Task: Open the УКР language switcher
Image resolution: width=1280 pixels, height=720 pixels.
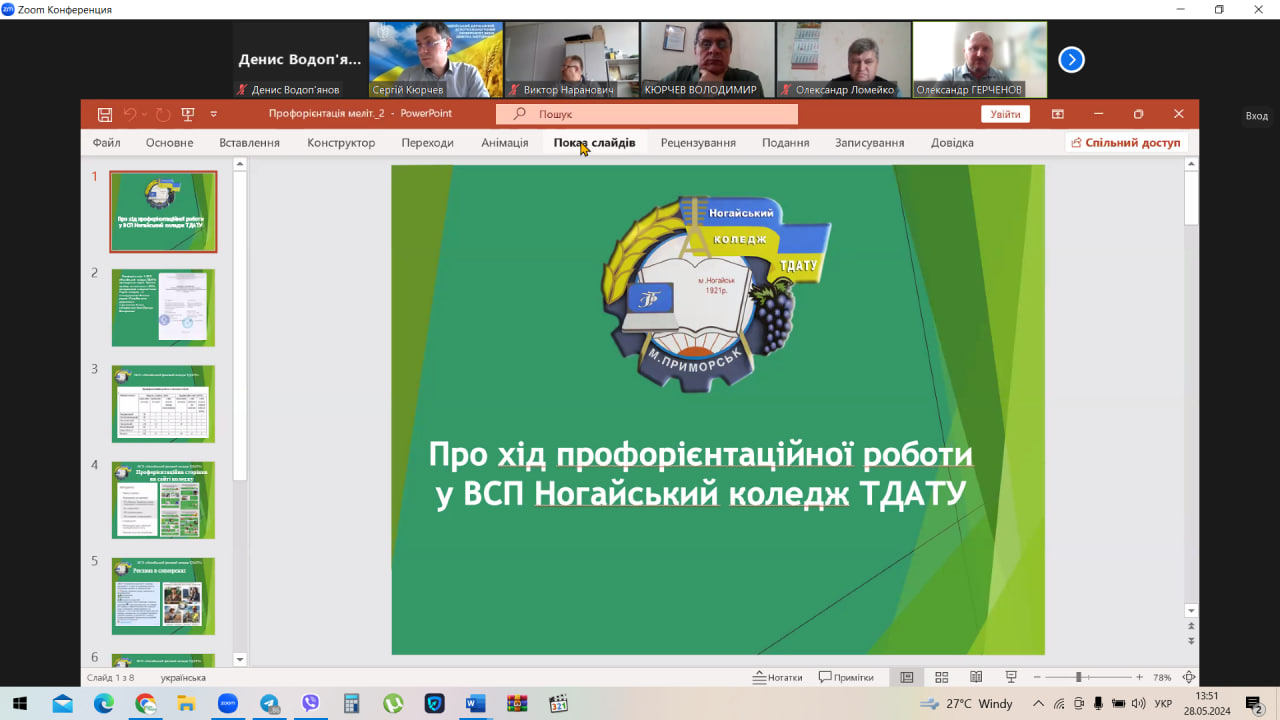Action: [x=1161, y=703]
